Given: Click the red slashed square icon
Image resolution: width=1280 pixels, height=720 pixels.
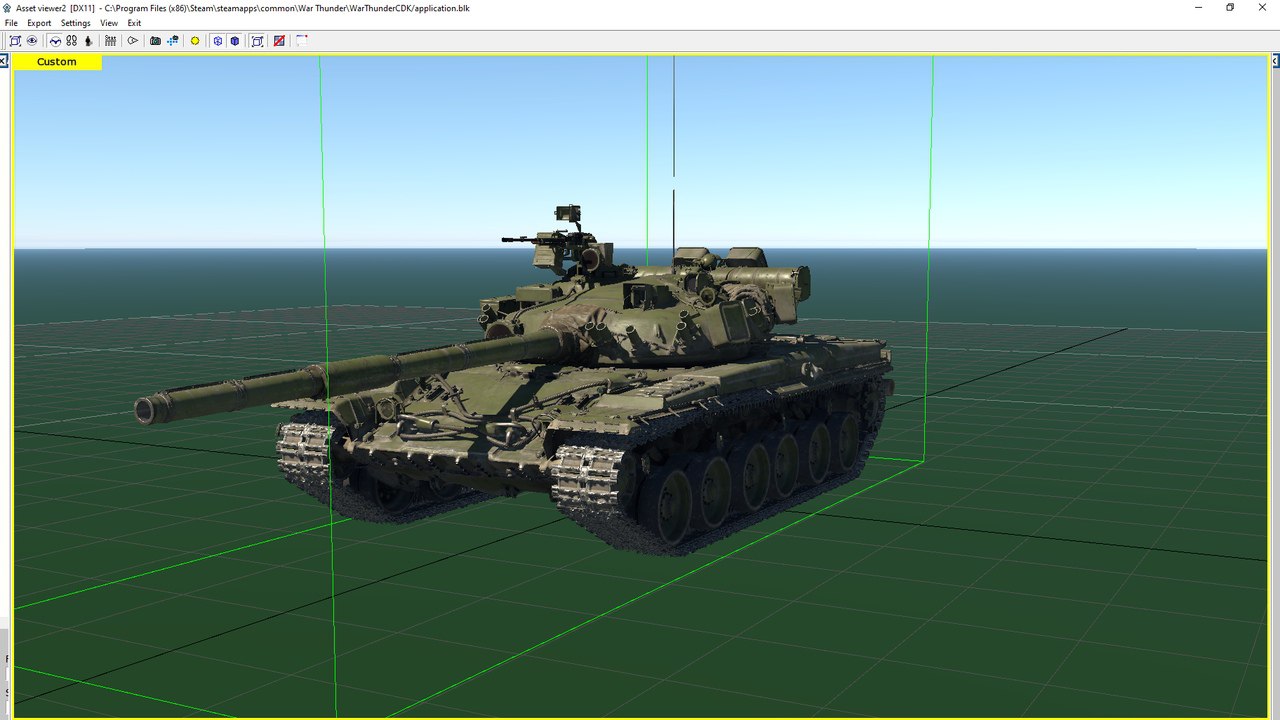Looking at the screenshot, I should [279, 41].
